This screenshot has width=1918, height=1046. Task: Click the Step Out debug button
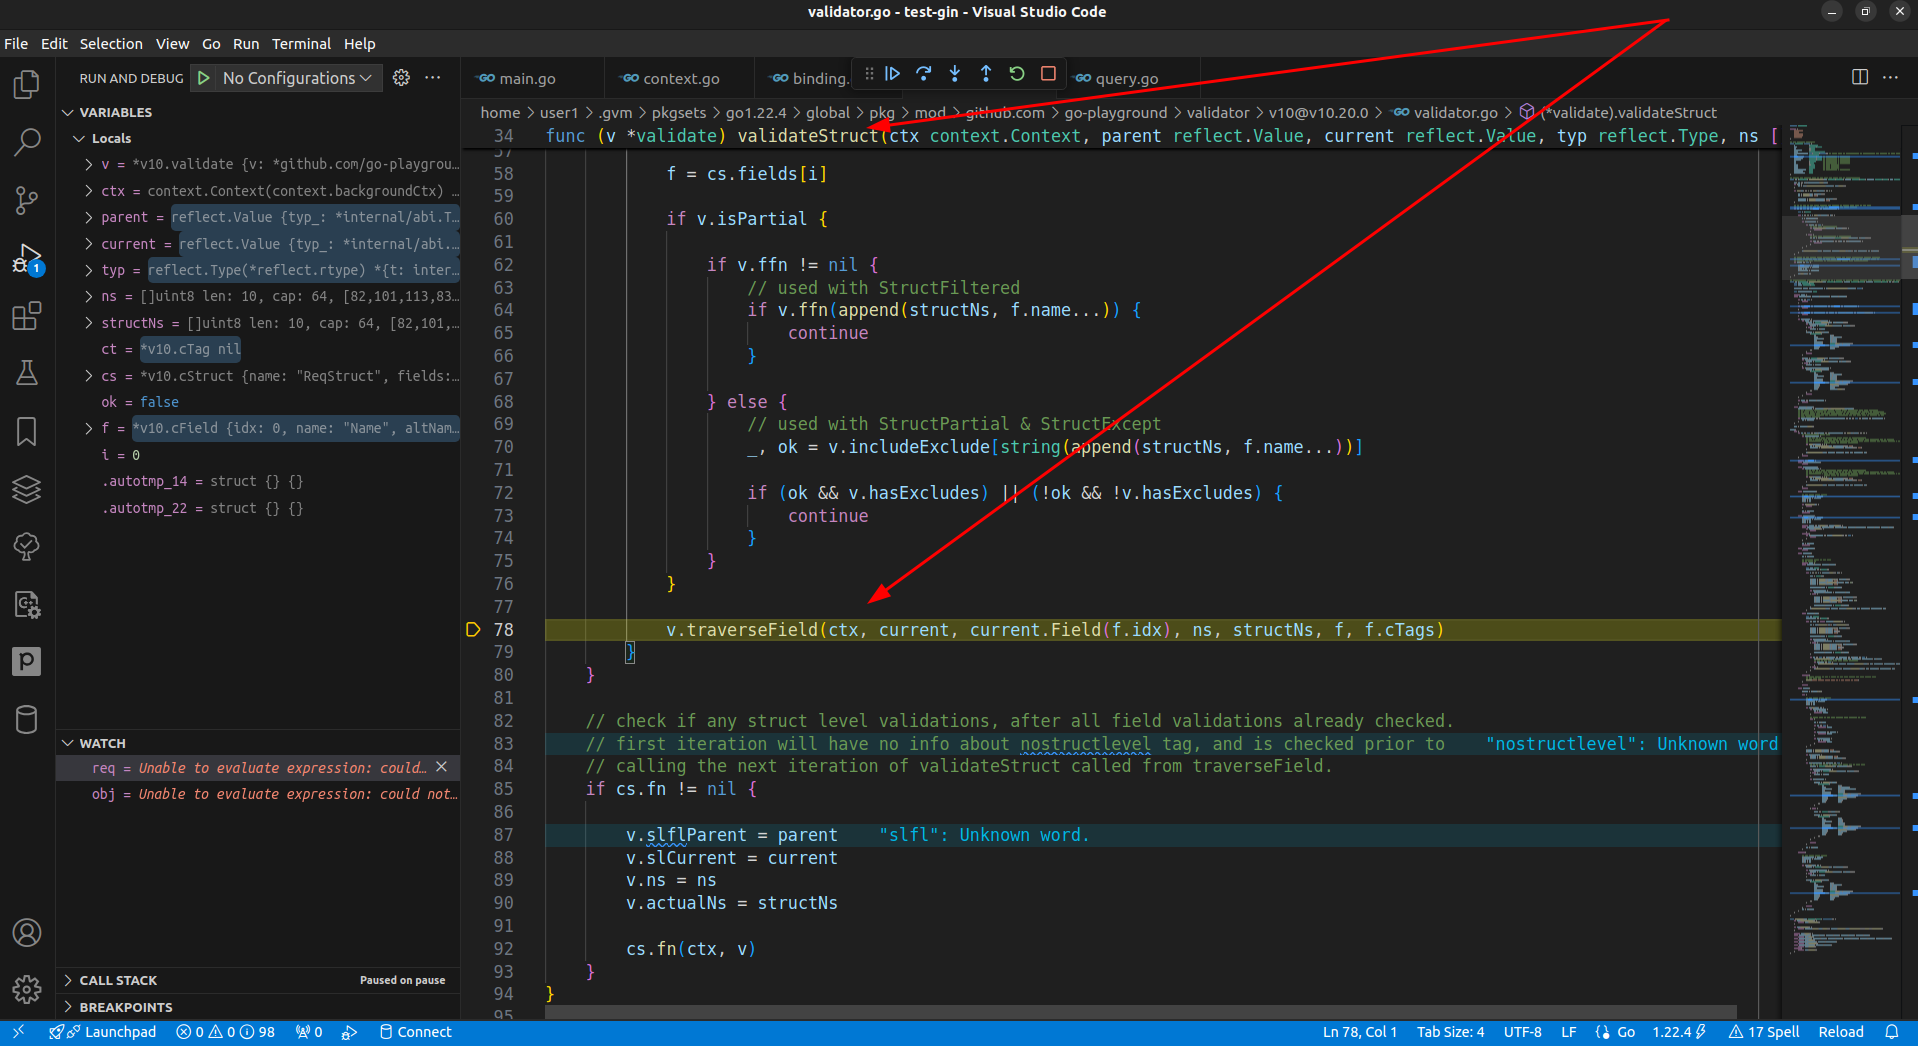pyautogui.click(x=986, y=74)
